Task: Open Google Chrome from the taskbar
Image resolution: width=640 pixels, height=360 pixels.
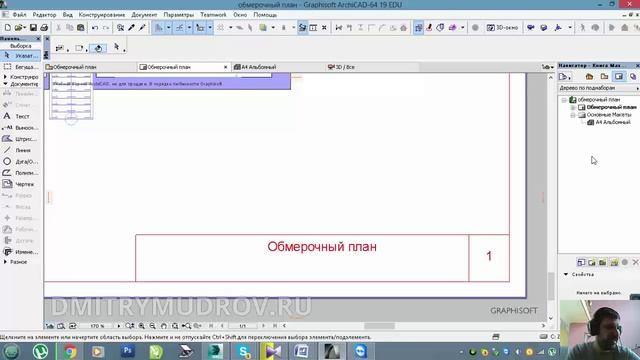Action: (70, 351)
